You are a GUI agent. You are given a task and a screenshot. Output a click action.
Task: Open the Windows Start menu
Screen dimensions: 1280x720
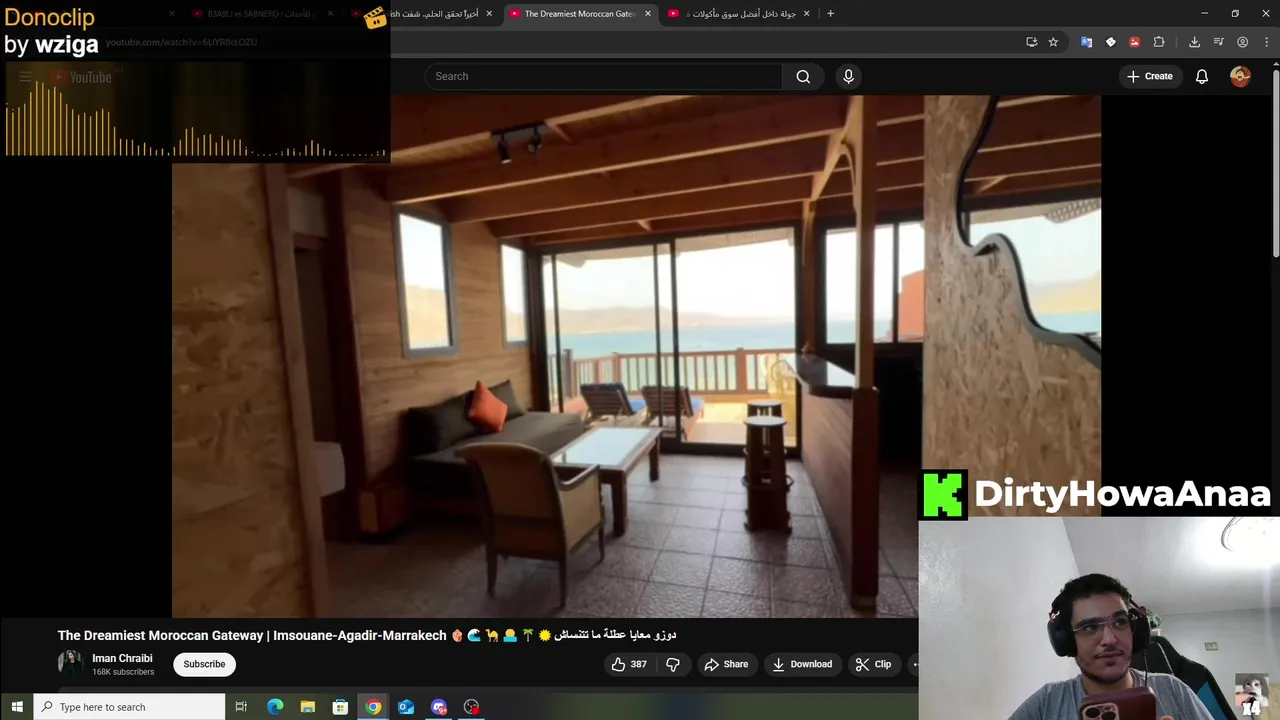click(x=17, y=706)
